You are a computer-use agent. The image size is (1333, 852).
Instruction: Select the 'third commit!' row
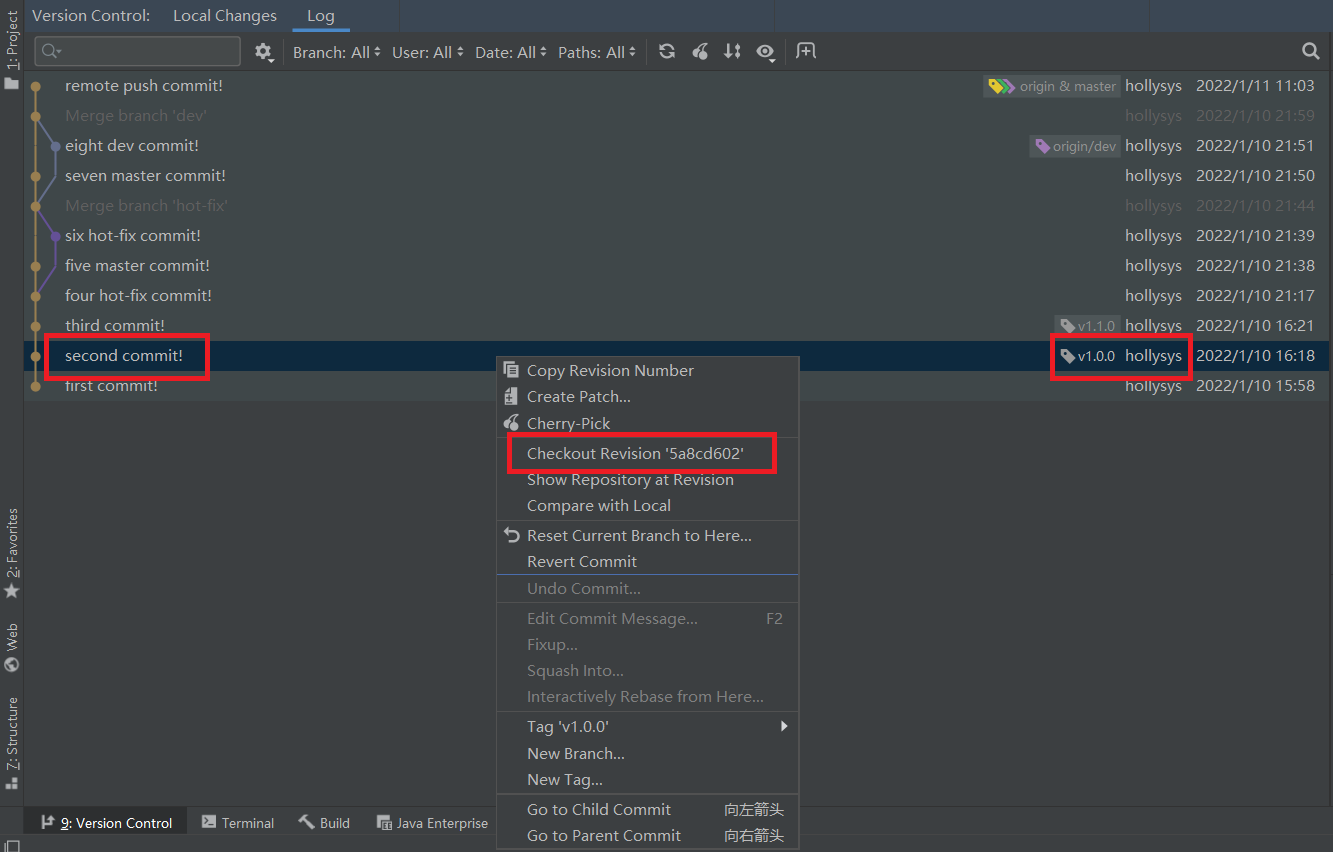pyautogui.click(x=678, y=326)
